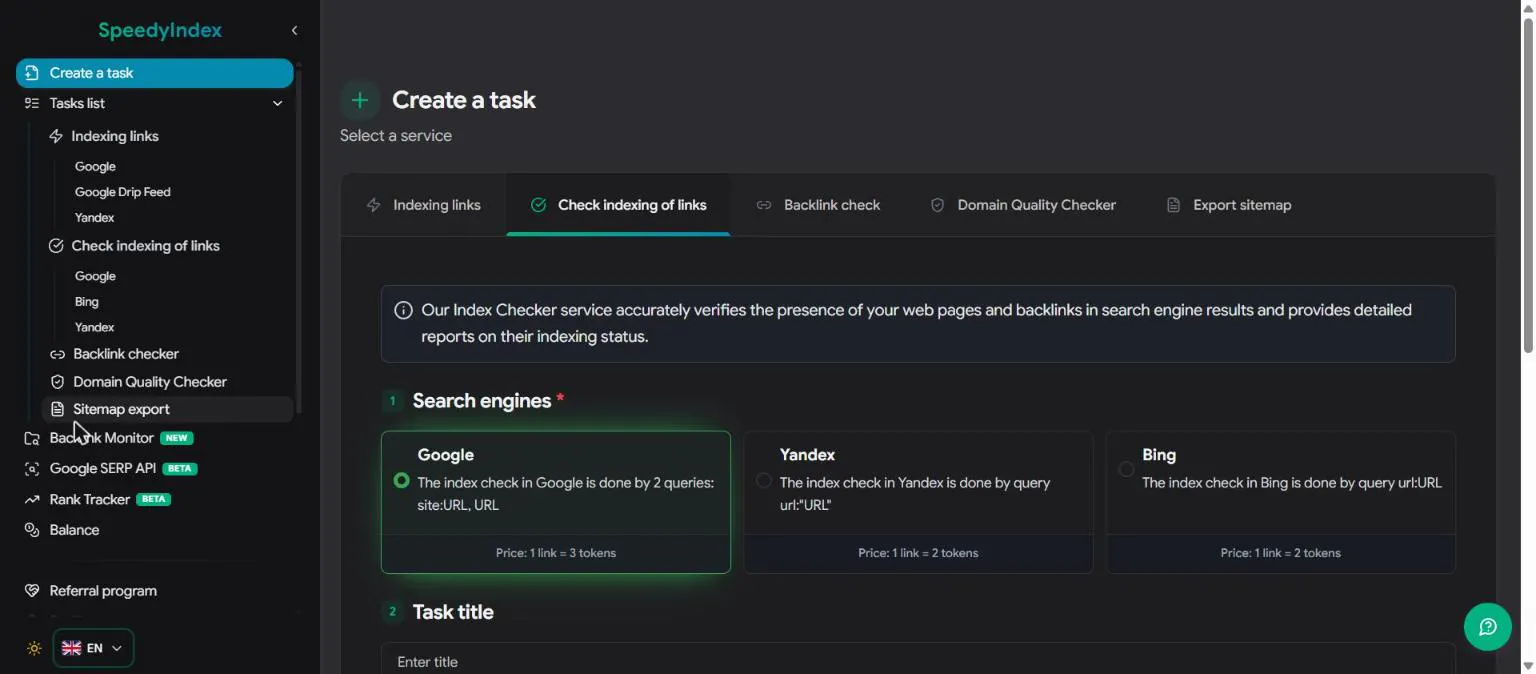Open Domain Quality Checker in sidebar
Viewport: 1536px width, 674px height.
click(150, 382)
